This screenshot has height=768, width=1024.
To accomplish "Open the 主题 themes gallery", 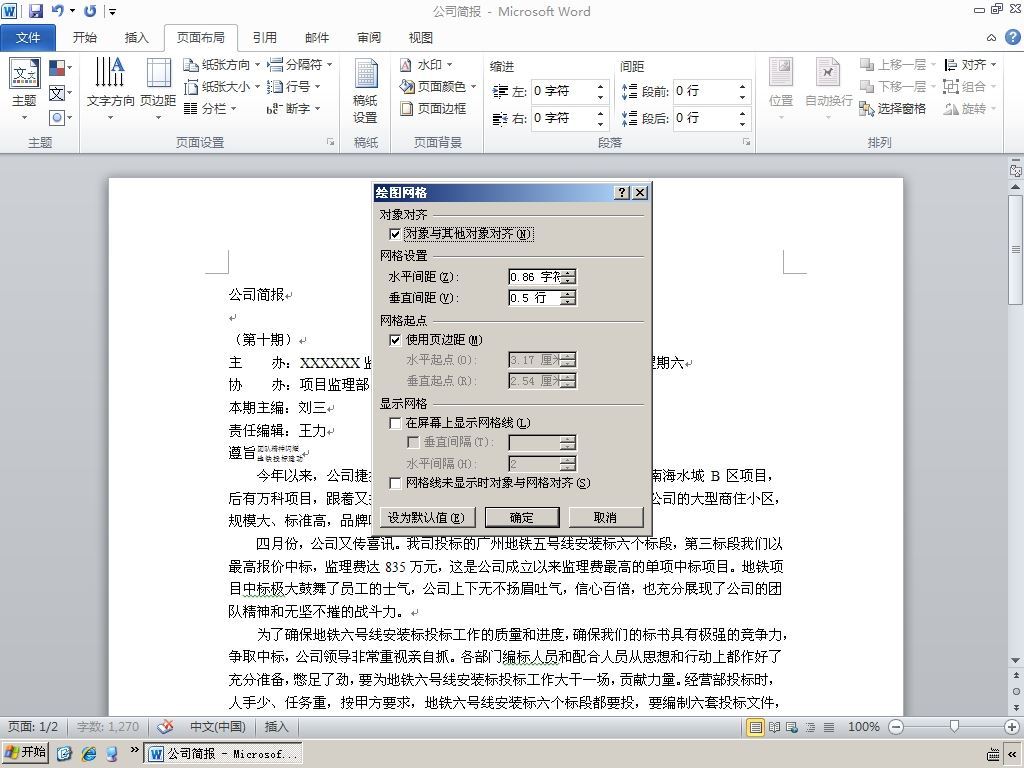I will tap(24, 89).
